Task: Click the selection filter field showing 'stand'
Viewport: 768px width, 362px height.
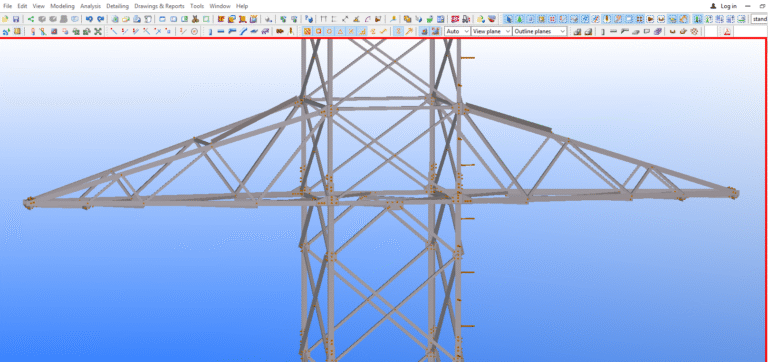Action: tap(759, 19)
